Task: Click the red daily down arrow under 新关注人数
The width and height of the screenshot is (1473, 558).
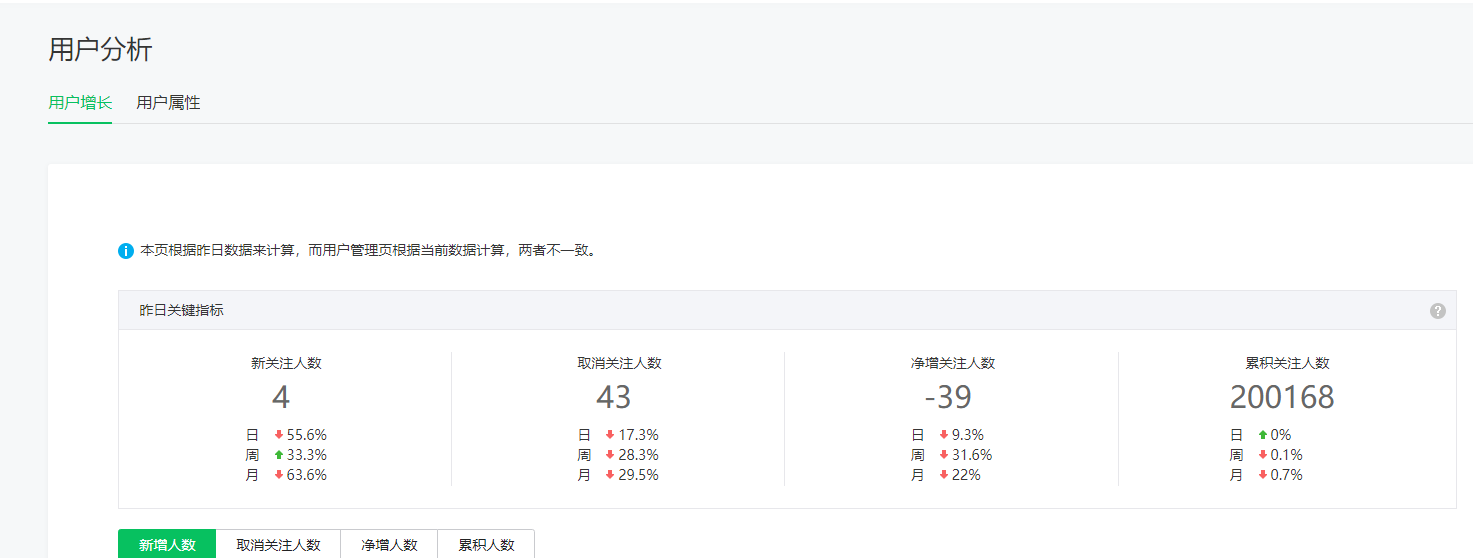Action: click(x=279, y=435)
